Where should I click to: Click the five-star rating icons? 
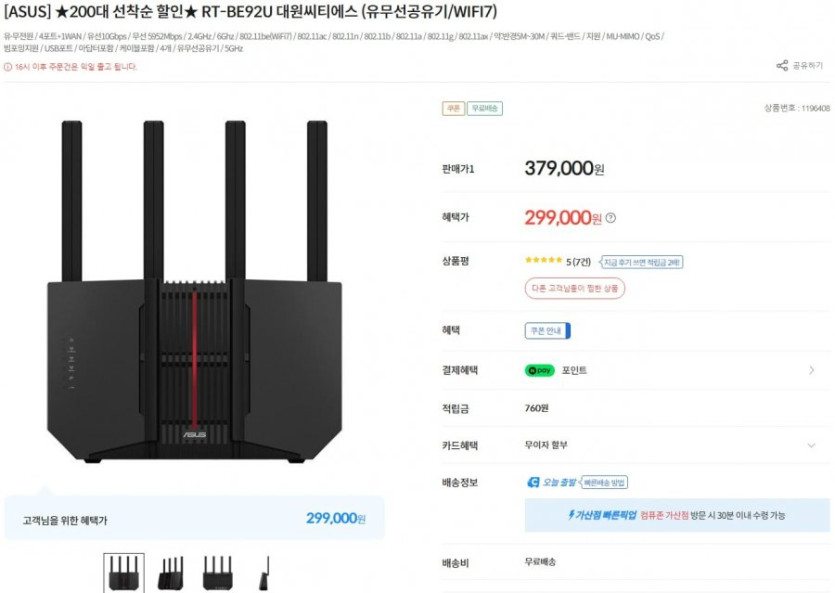(544, 261)
